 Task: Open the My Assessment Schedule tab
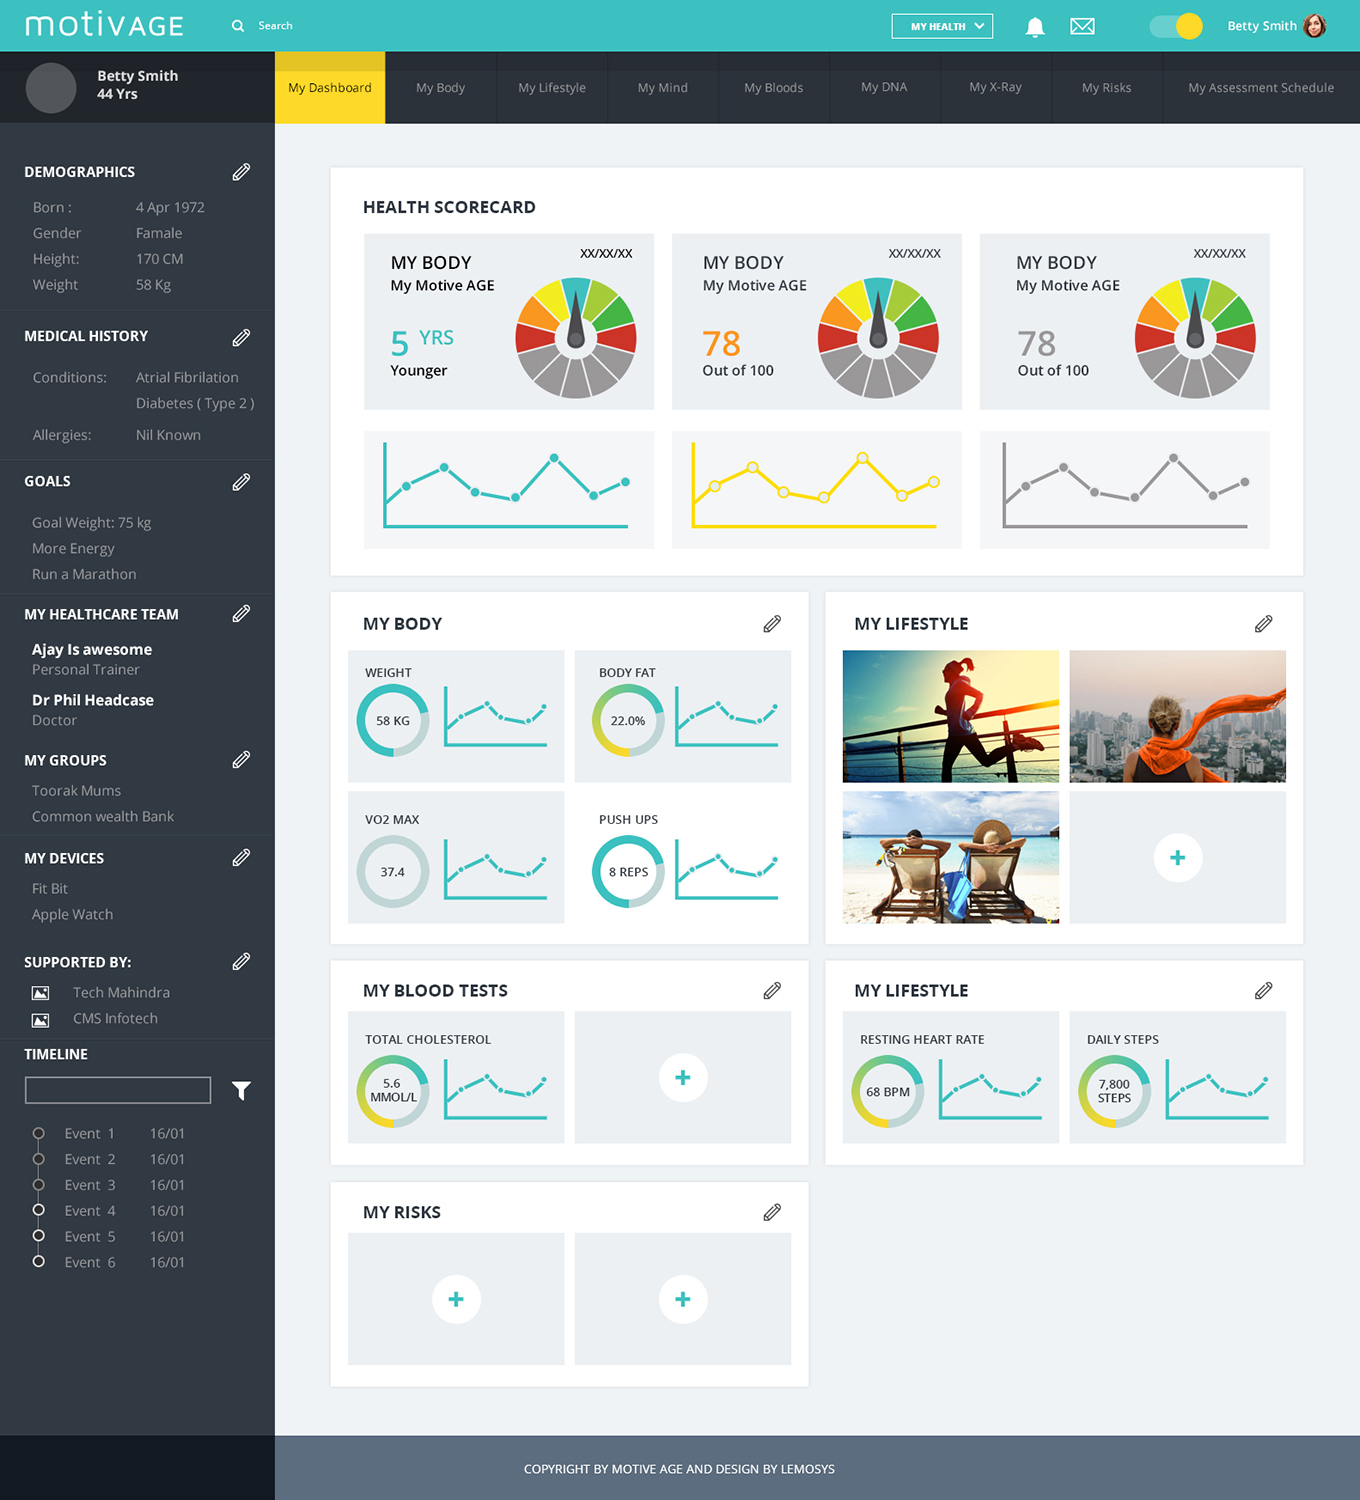point(1260,88)
